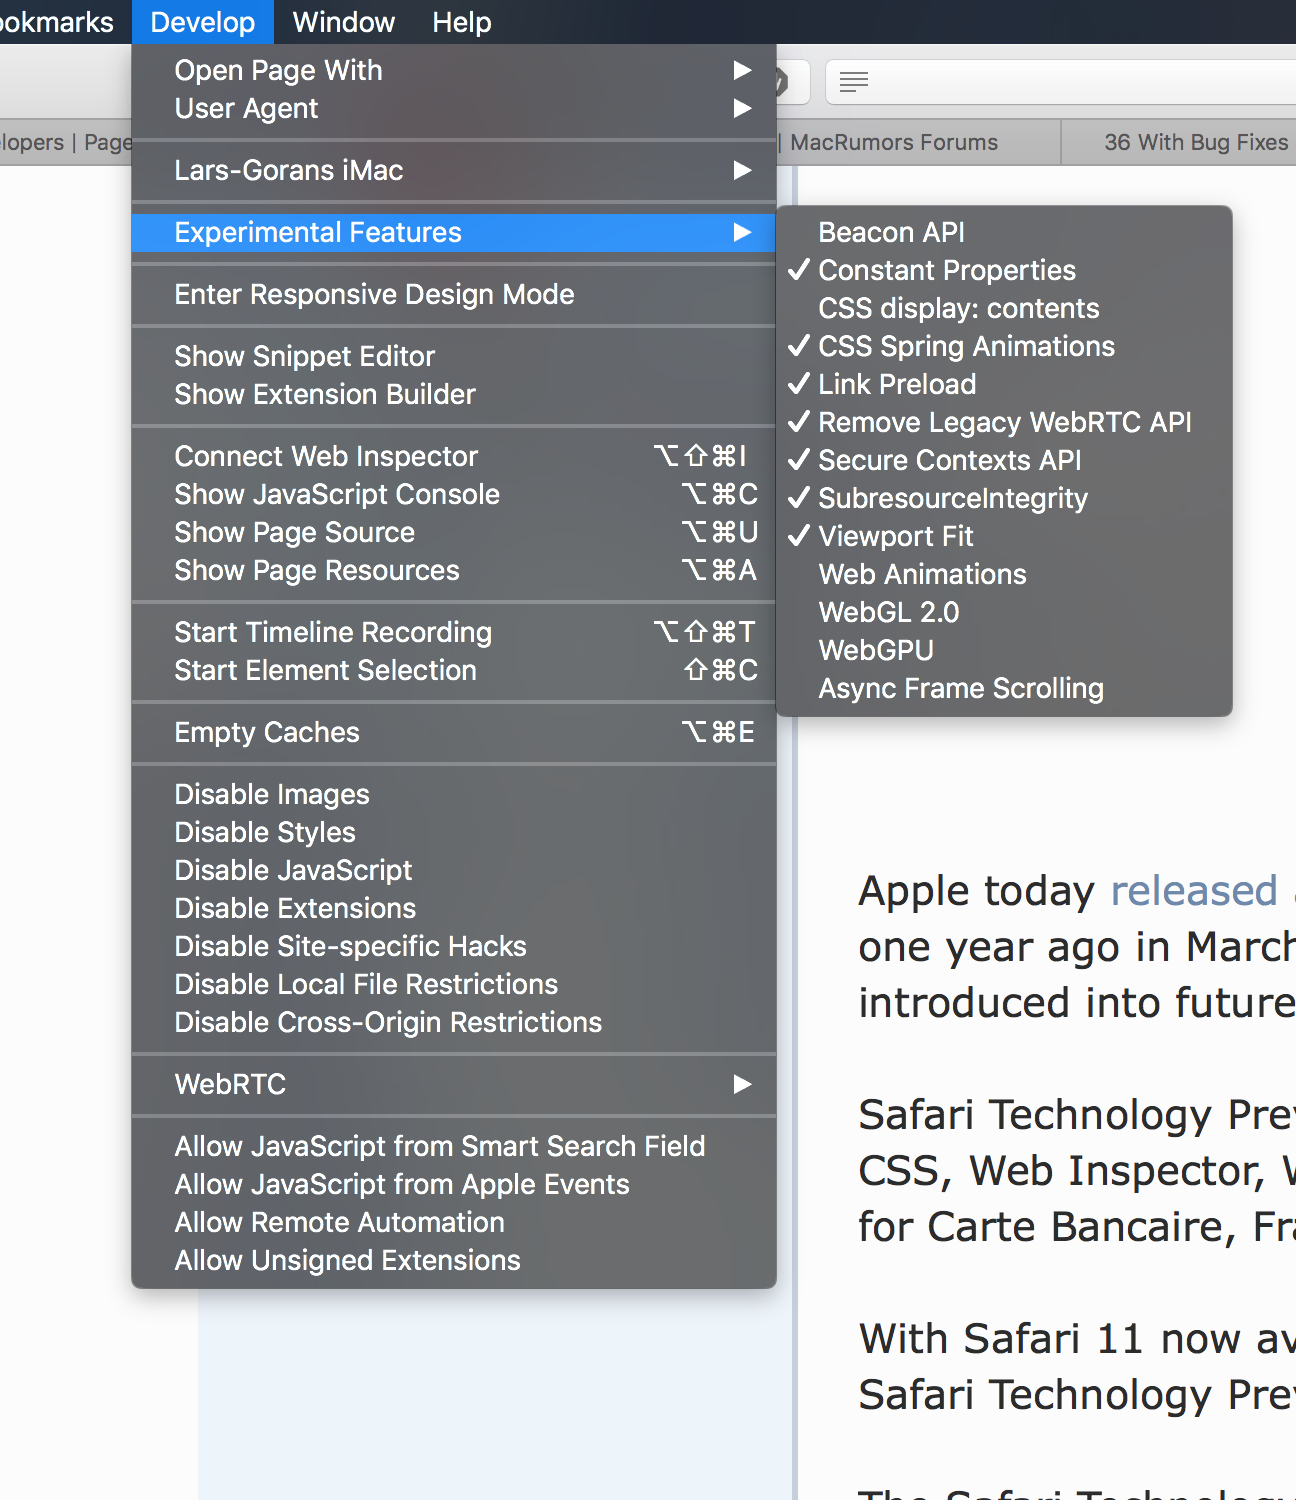Select Disable JavaScript
The height and width of the screenshot is (1500, 1296).
tap(454, 870)
